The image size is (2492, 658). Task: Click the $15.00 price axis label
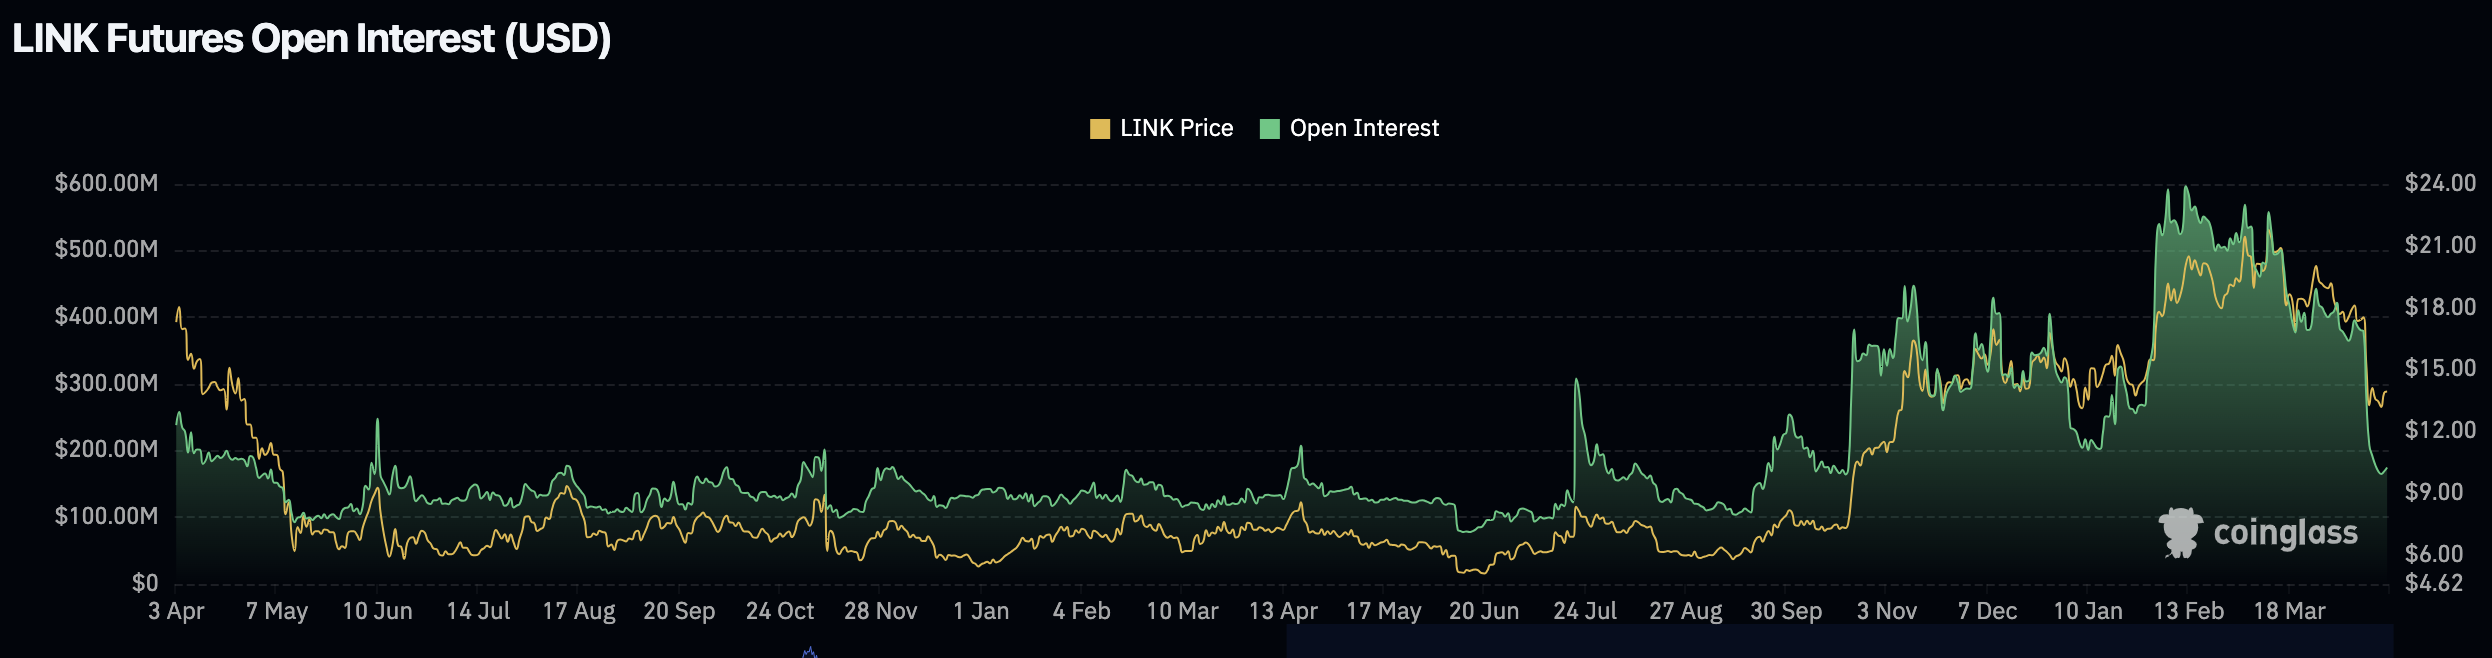[x=2440, y=368]
